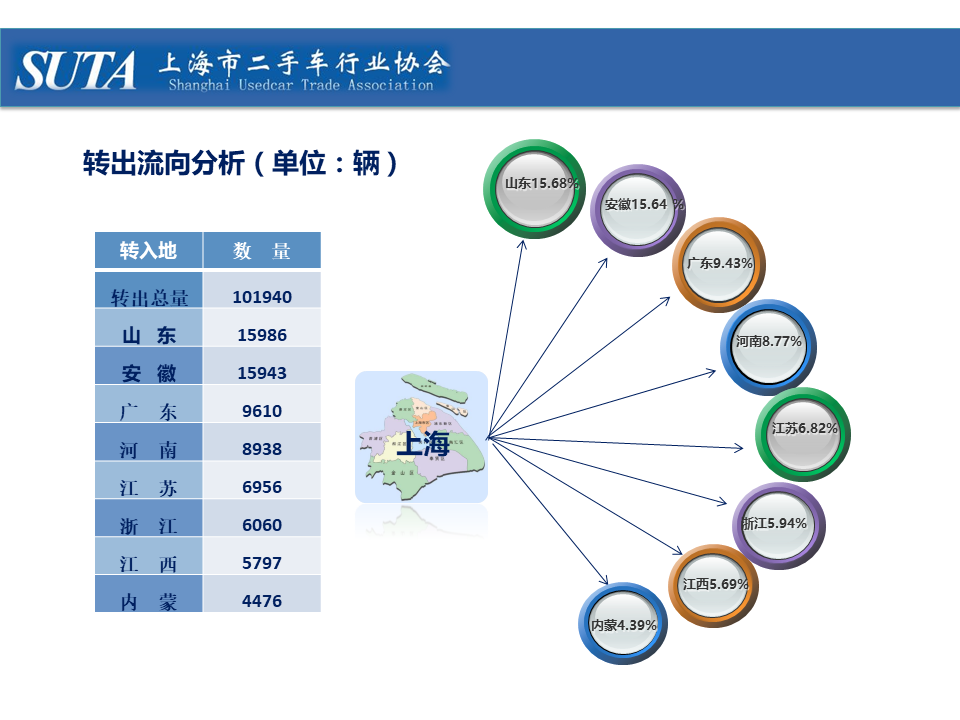Click the 江西5.69% orange circle
Viewport: 960px width, 720px height.
[712, 586]
